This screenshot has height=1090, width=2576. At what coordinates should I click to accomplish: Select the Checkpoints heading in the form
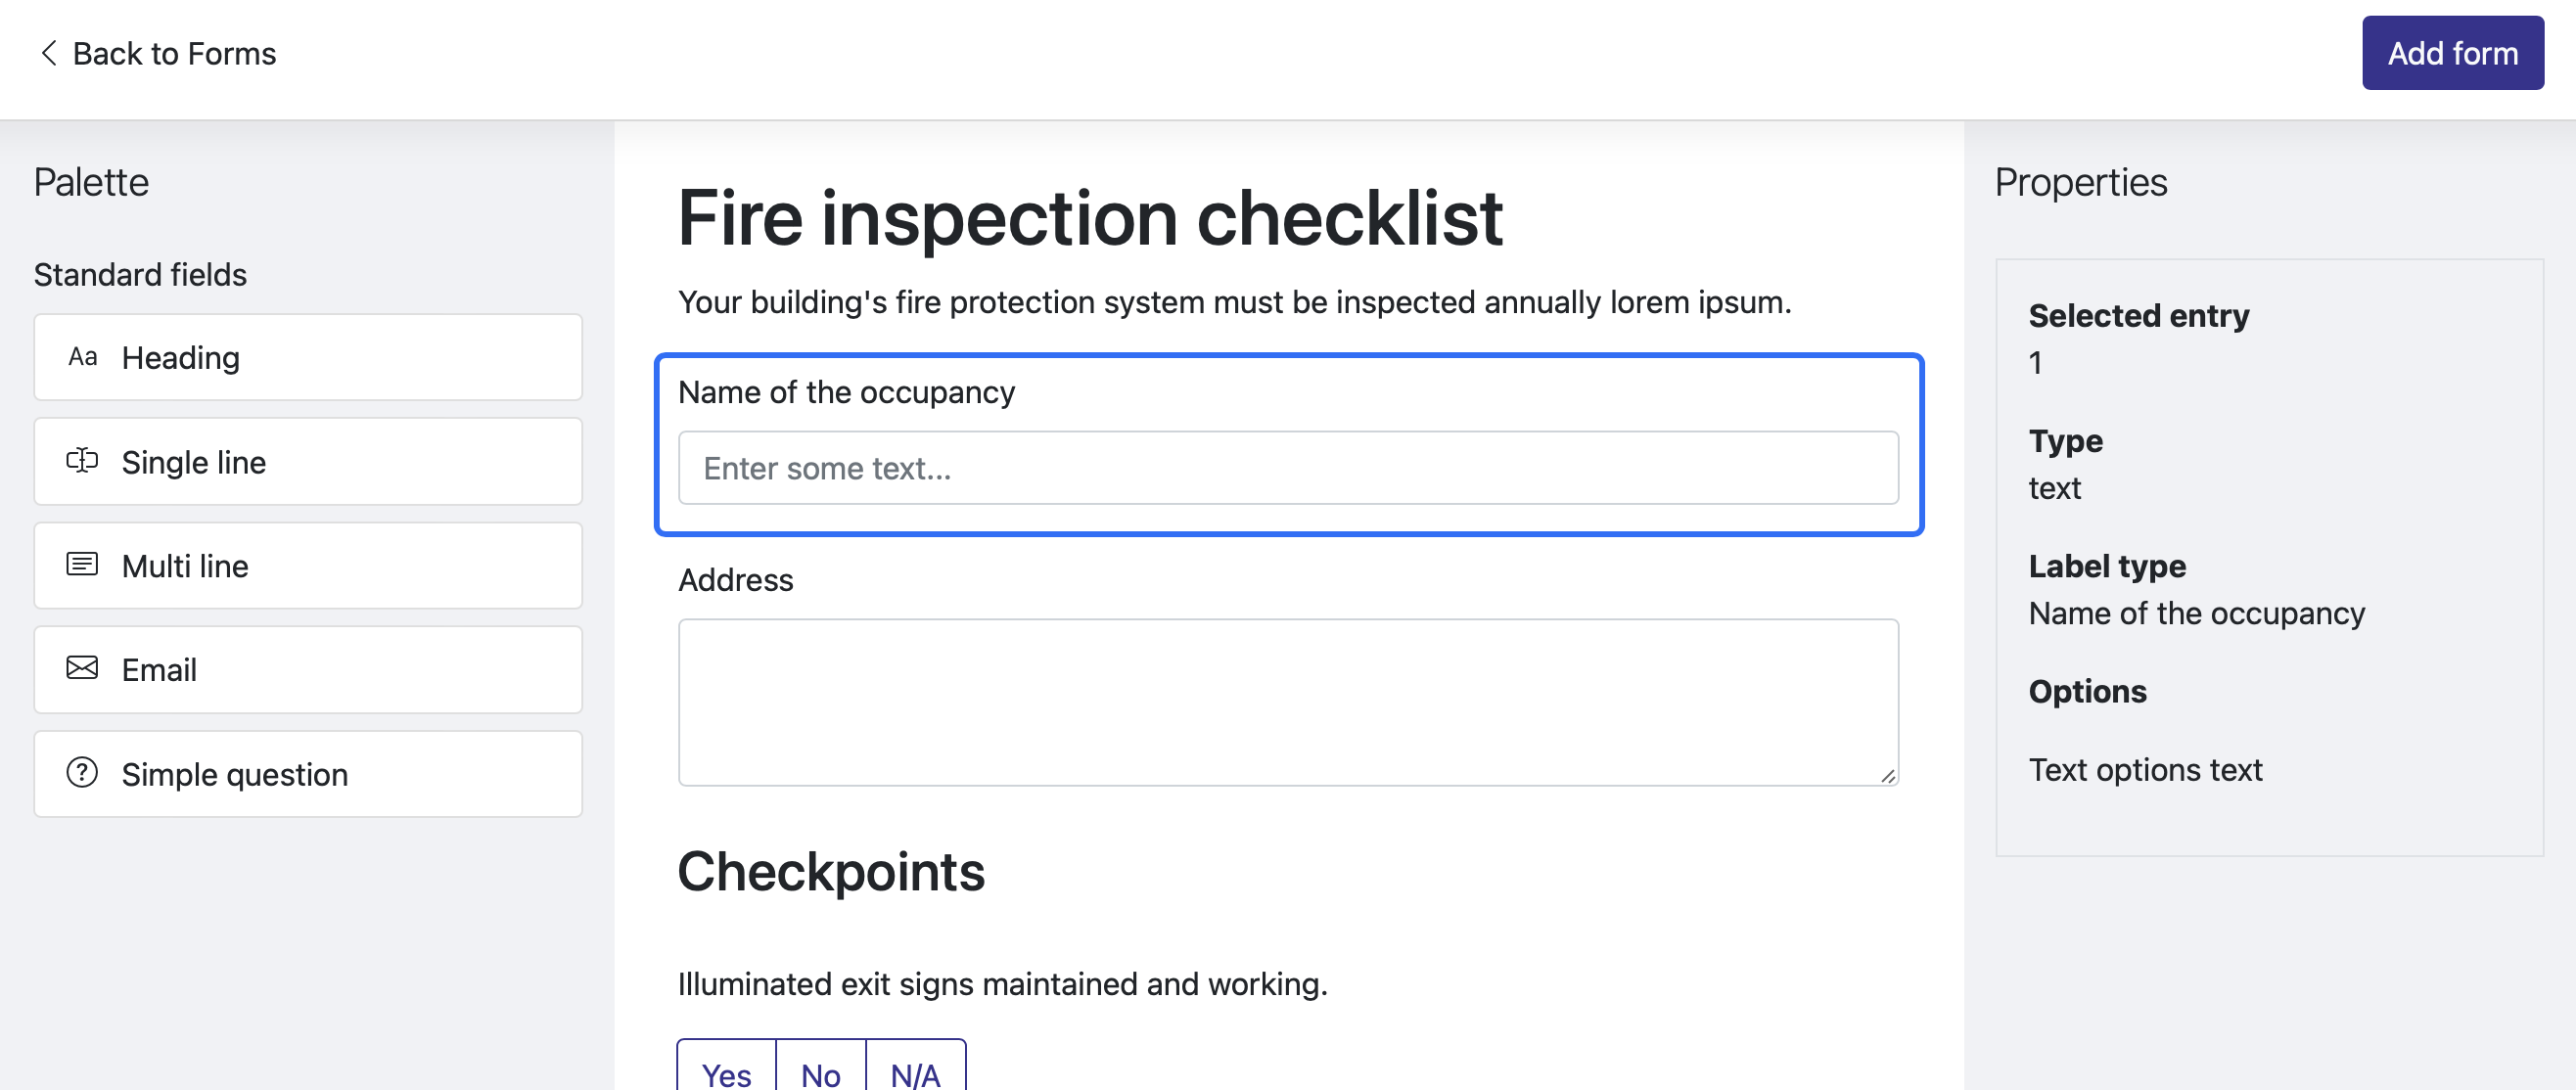click(831, 872)
